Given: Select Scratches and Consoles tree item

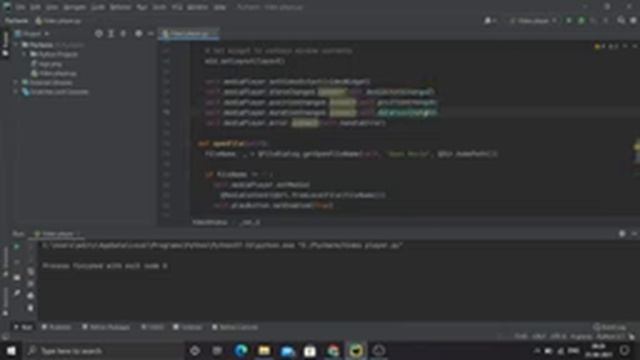Looking at the screenshot, I should [56, 92].
